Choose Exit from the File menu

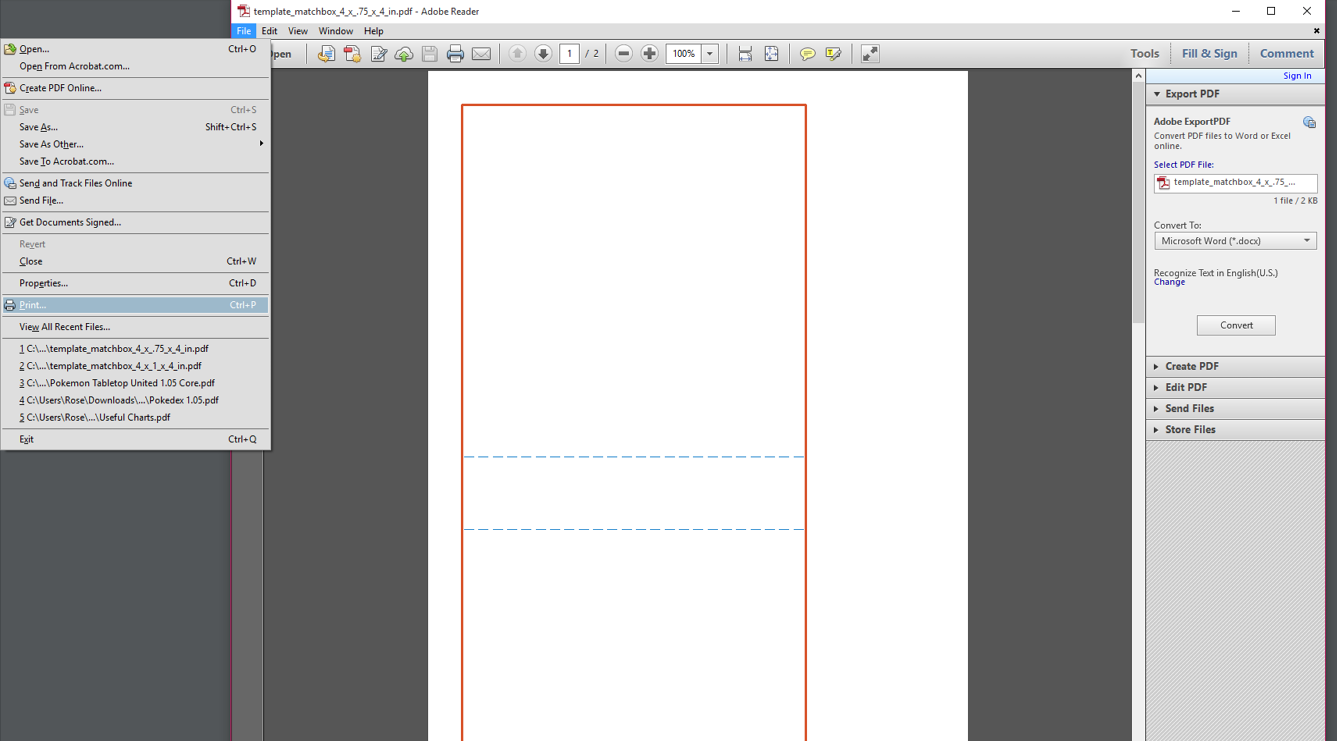(135, 439)
